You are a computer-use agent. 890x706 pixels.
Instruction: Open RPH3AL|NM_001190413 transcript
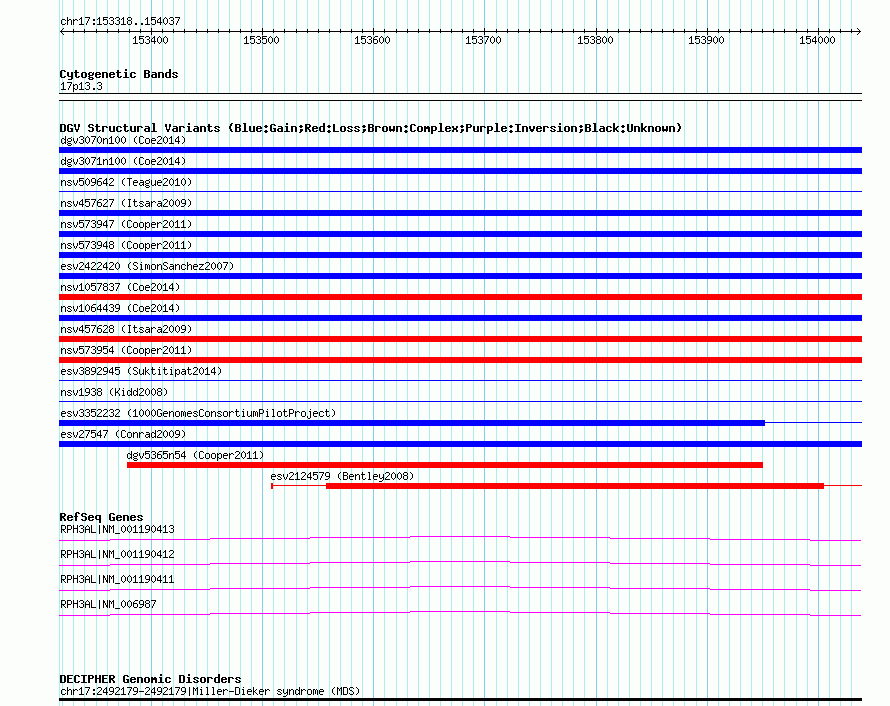point(117,530)
